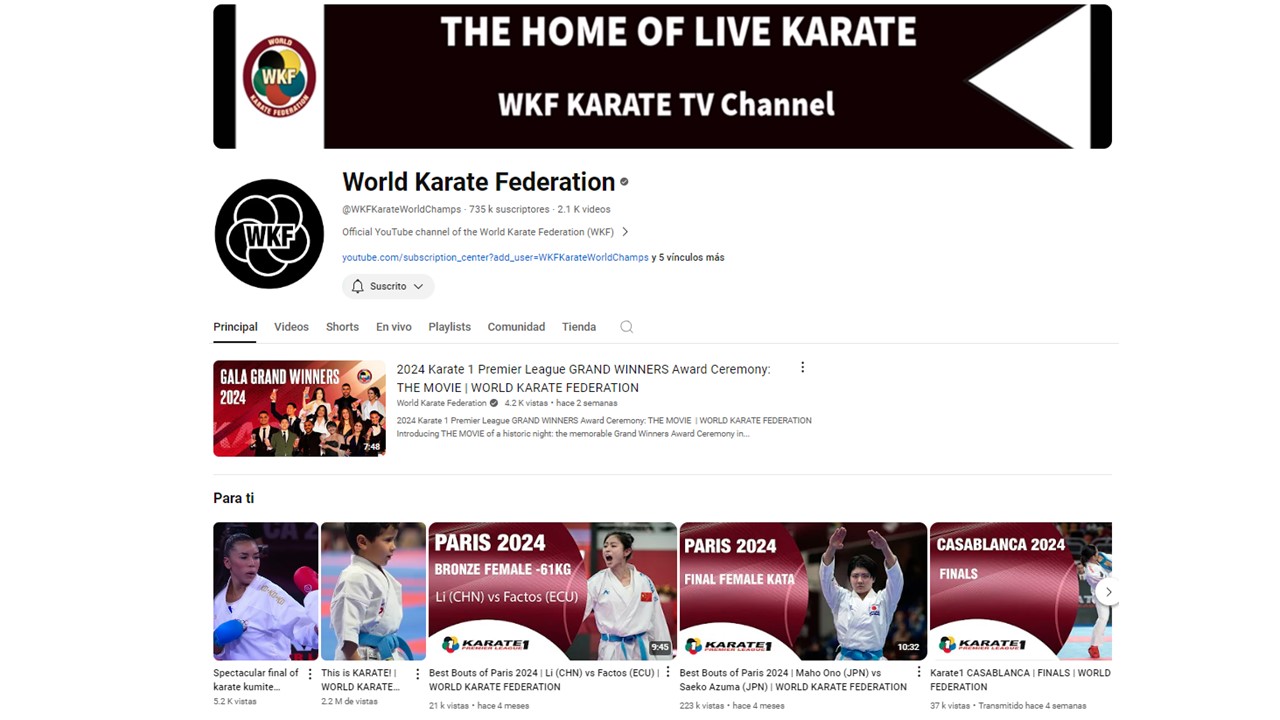
Task: Click 'Spectacular final of karate kumite' title
Action: point(256,680)
